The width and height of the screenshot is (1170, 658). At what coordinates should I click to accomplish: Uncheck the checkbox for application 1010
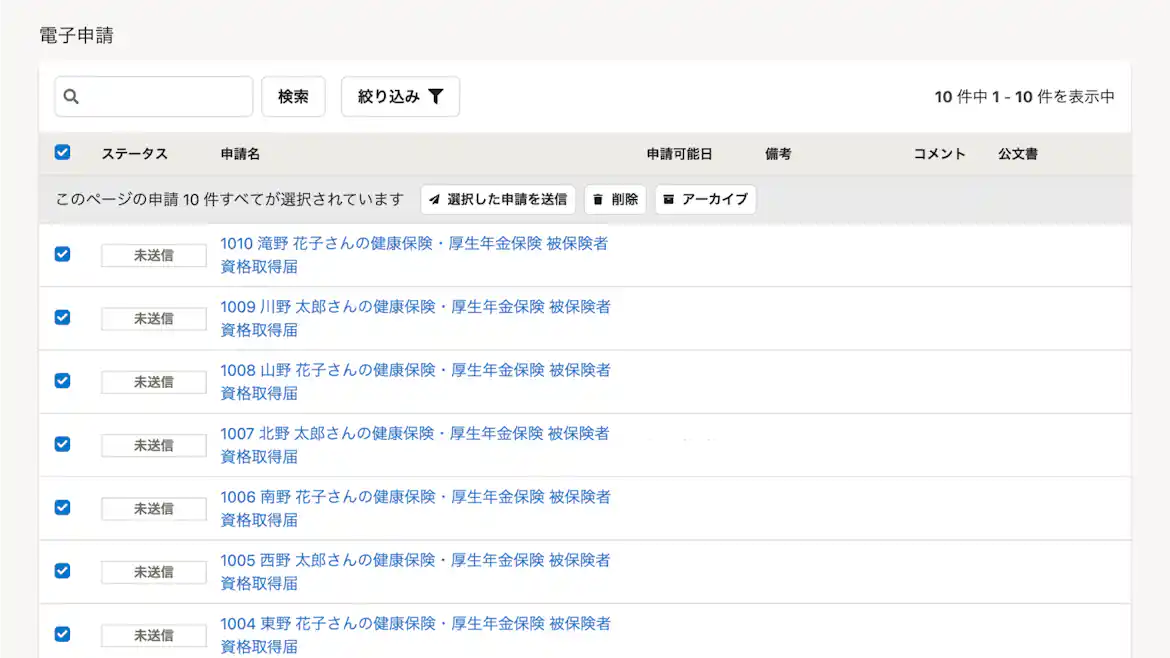(62, 254)
